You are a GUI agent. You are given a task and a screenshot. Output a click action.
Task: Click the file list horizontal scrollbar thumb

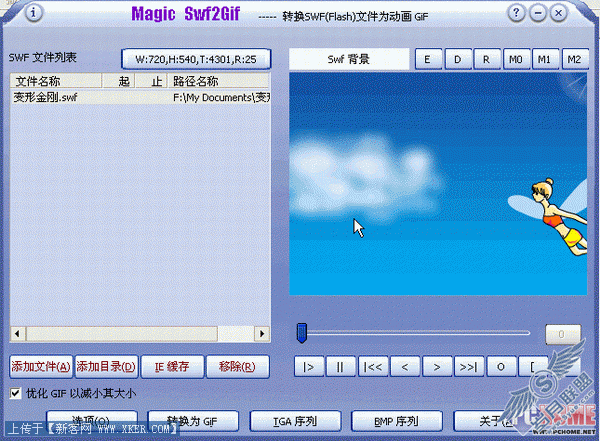pyautogui.click(x=122, y=333)
